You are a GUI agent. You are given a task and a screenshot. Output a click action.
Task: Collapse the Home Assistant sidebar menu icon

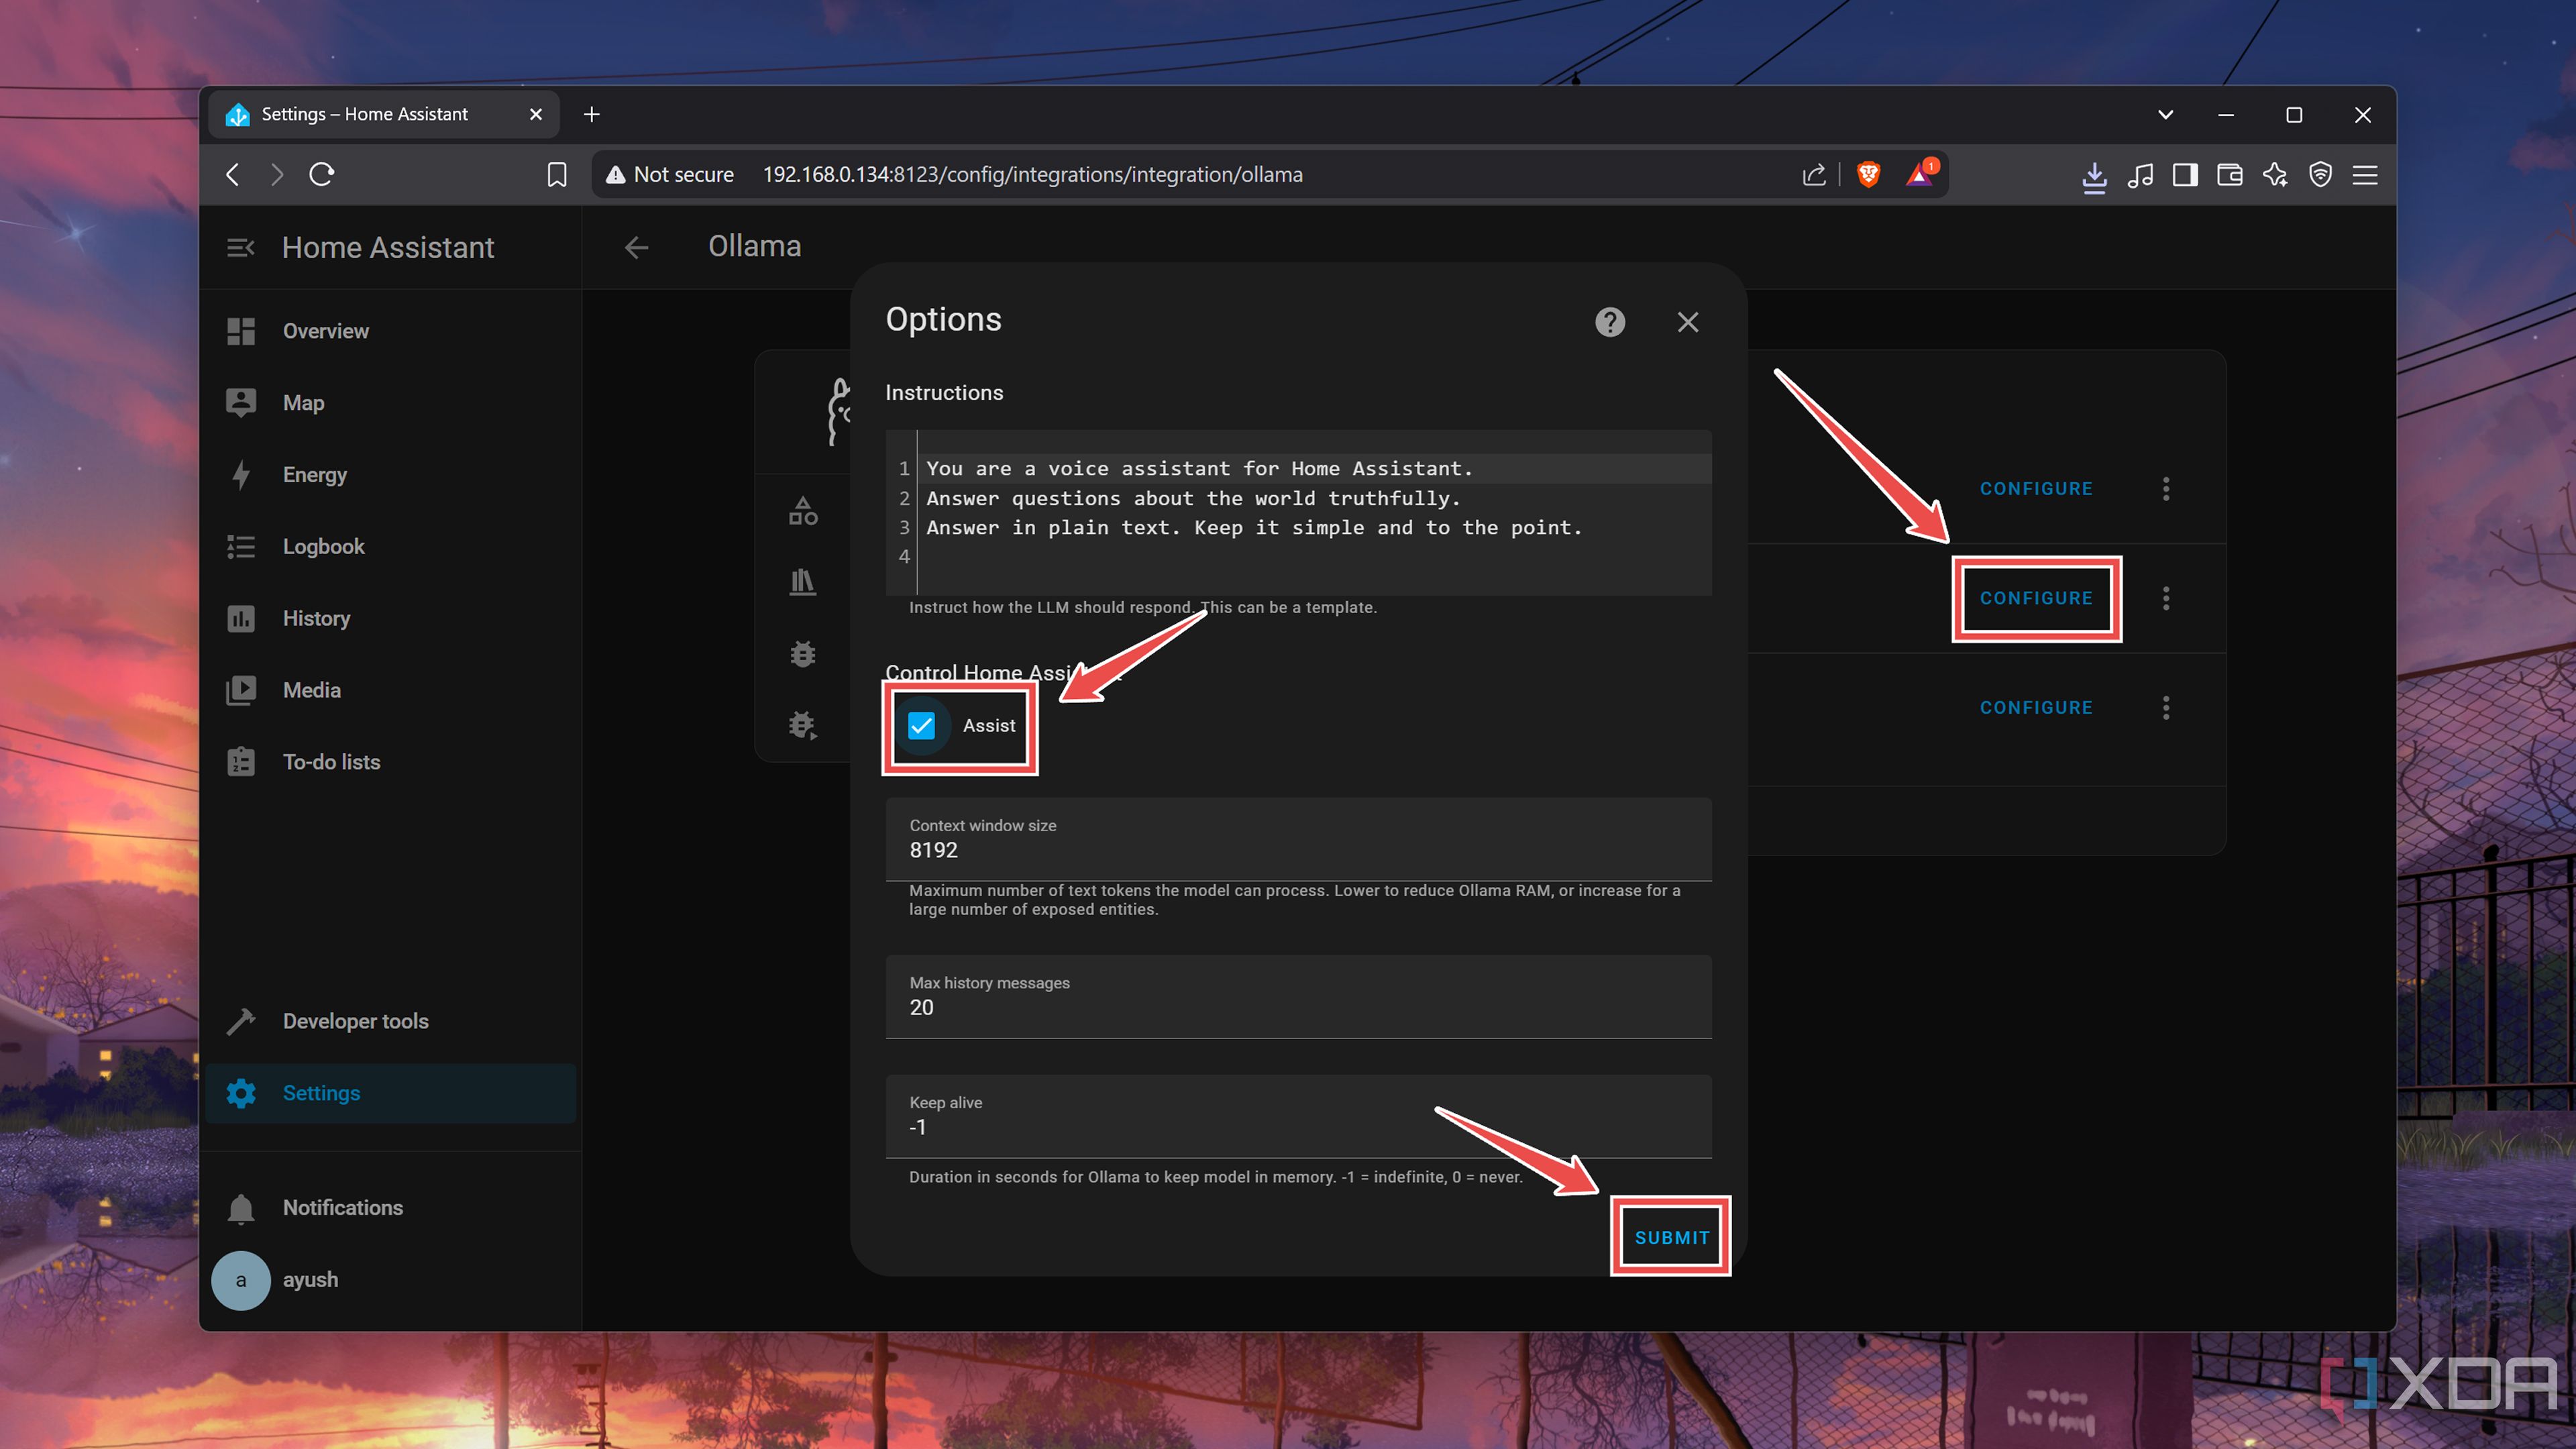click(240, 247)
